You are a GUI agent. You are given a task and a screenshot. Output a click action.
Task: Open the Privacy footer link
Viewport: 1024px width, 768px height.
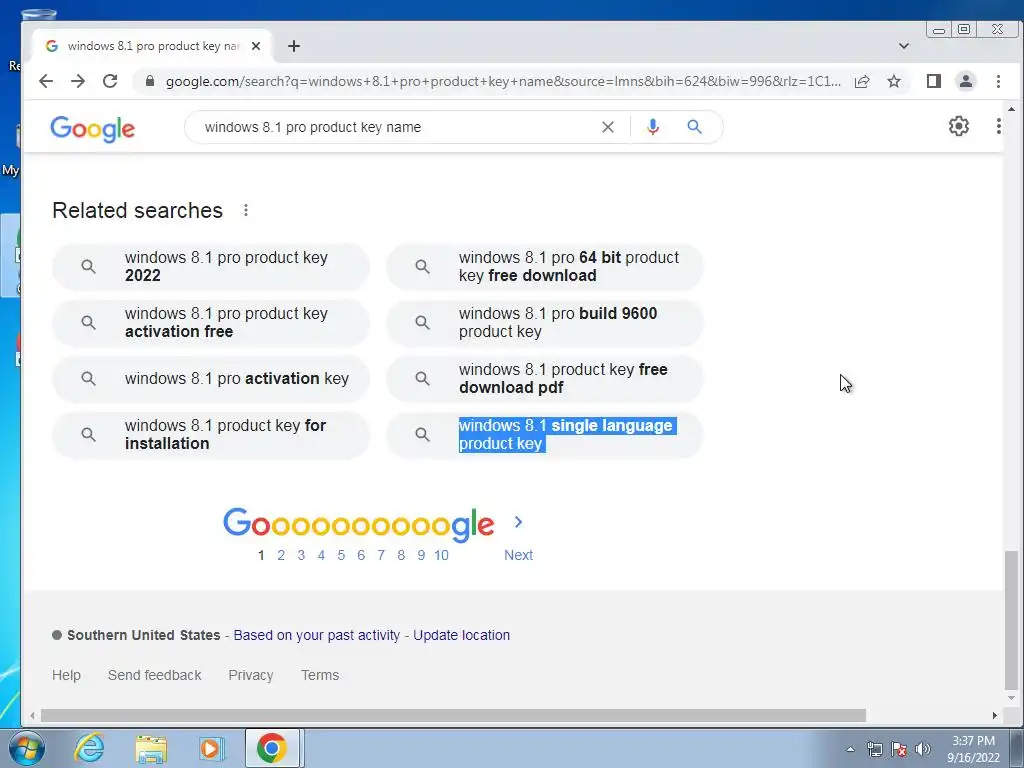pyautogui.click(x=251, y=675)
